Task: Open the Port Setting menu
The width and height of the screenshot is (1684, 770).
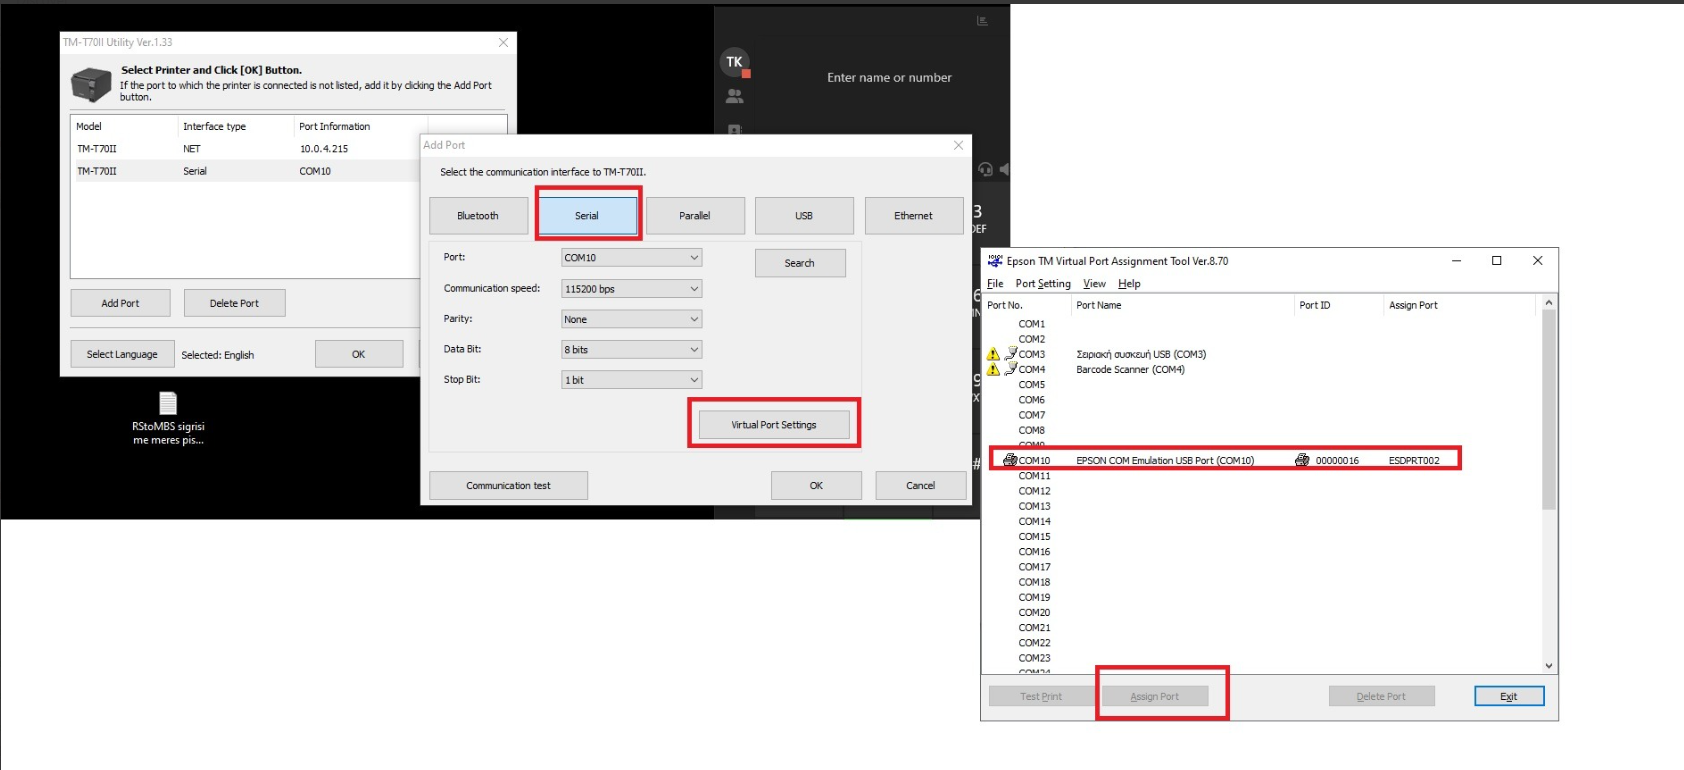Action: click(x=1043, y=284)
